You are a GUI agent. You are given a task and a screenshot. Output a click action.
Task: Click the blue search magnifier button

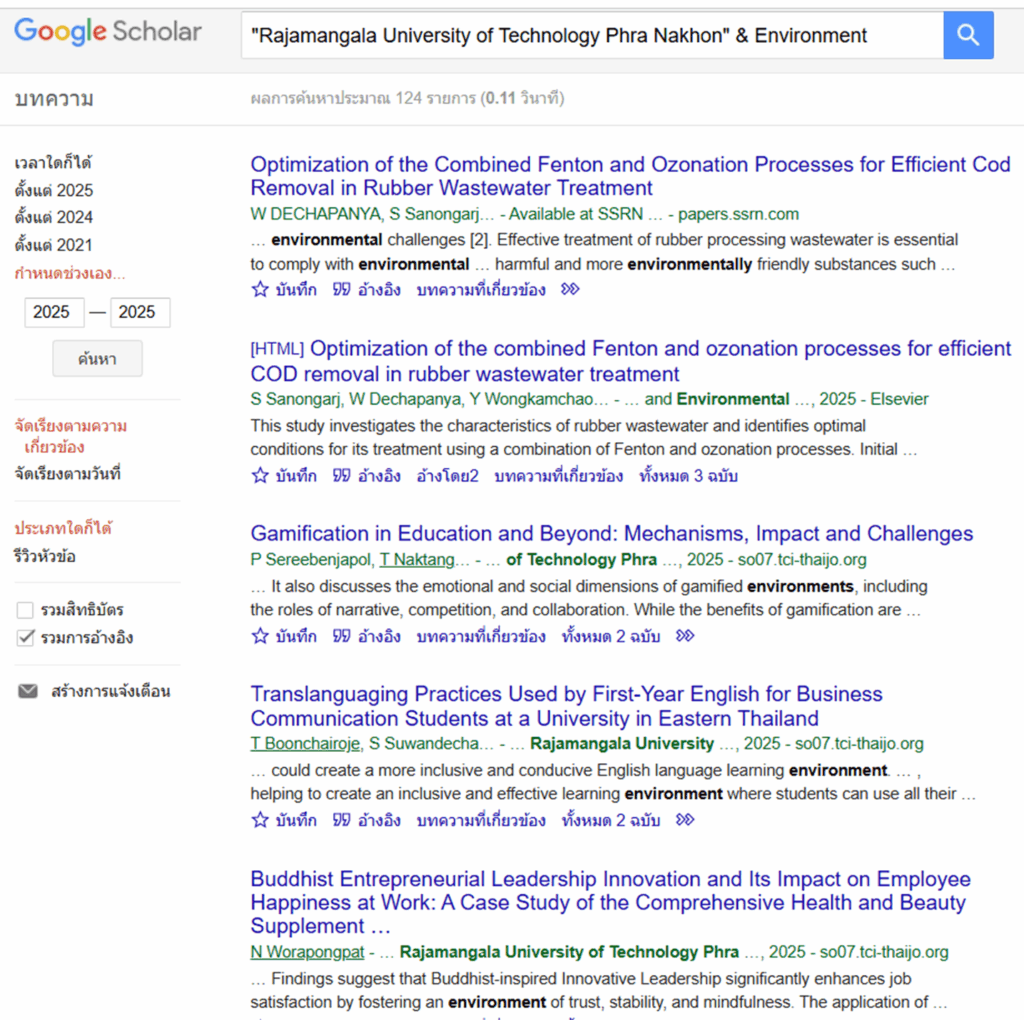[x=967, y=36]
